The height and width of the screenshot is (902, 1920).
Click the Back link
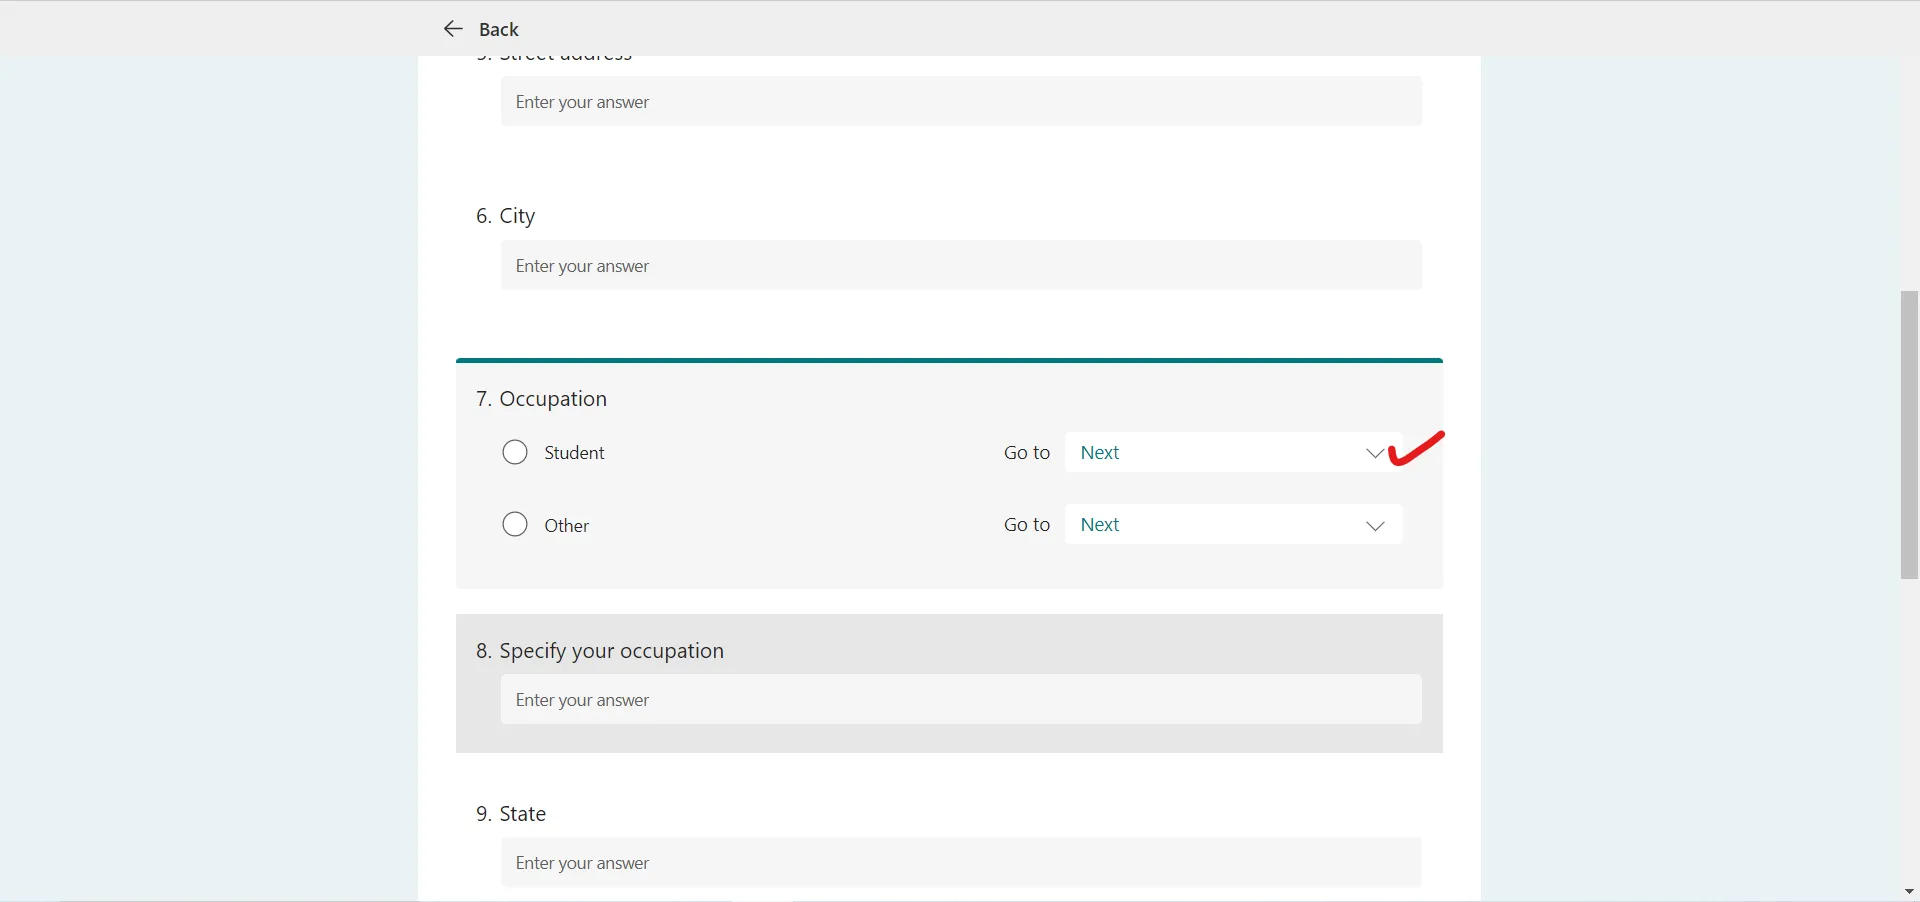click(x=498, y=29)
